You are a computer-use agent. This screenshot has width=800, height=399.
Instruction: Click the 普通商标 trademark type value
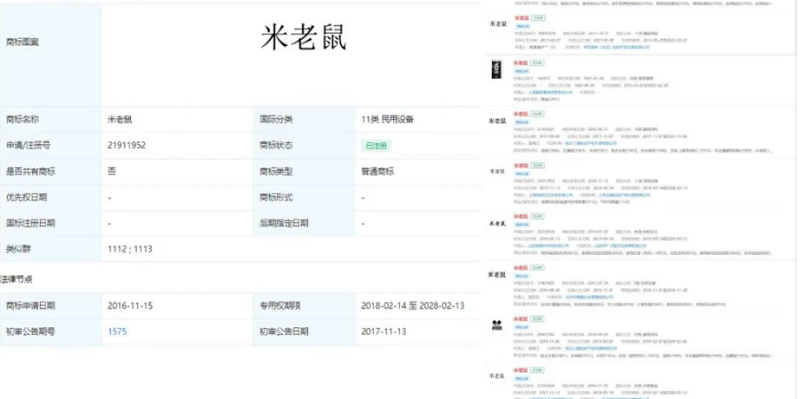[378, 171]
